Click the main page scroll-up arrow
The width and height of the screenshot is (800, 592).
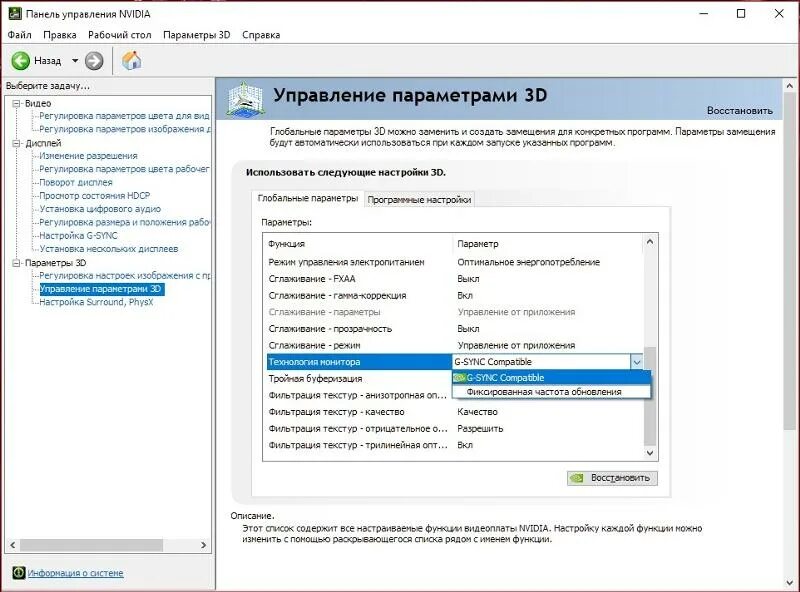[x=790, y=86]
